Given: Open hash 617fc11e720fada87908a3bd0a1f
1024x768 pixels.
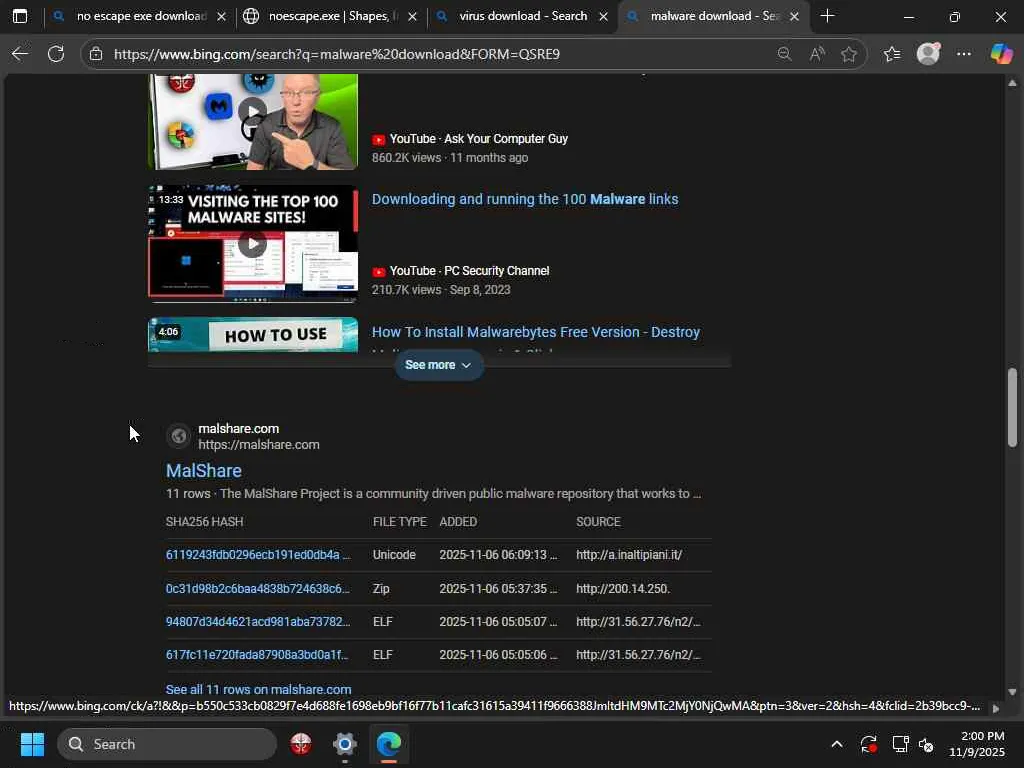Looking at the screenshot, I should point(257,655).
